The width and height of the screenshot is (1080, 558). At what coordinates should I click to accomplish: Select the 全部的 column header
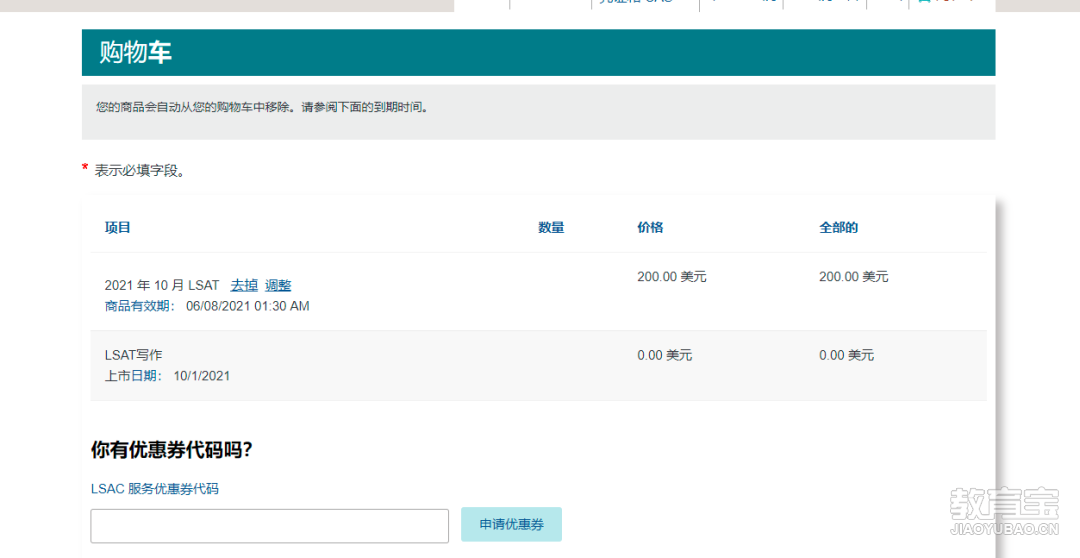tap(838, 227)
